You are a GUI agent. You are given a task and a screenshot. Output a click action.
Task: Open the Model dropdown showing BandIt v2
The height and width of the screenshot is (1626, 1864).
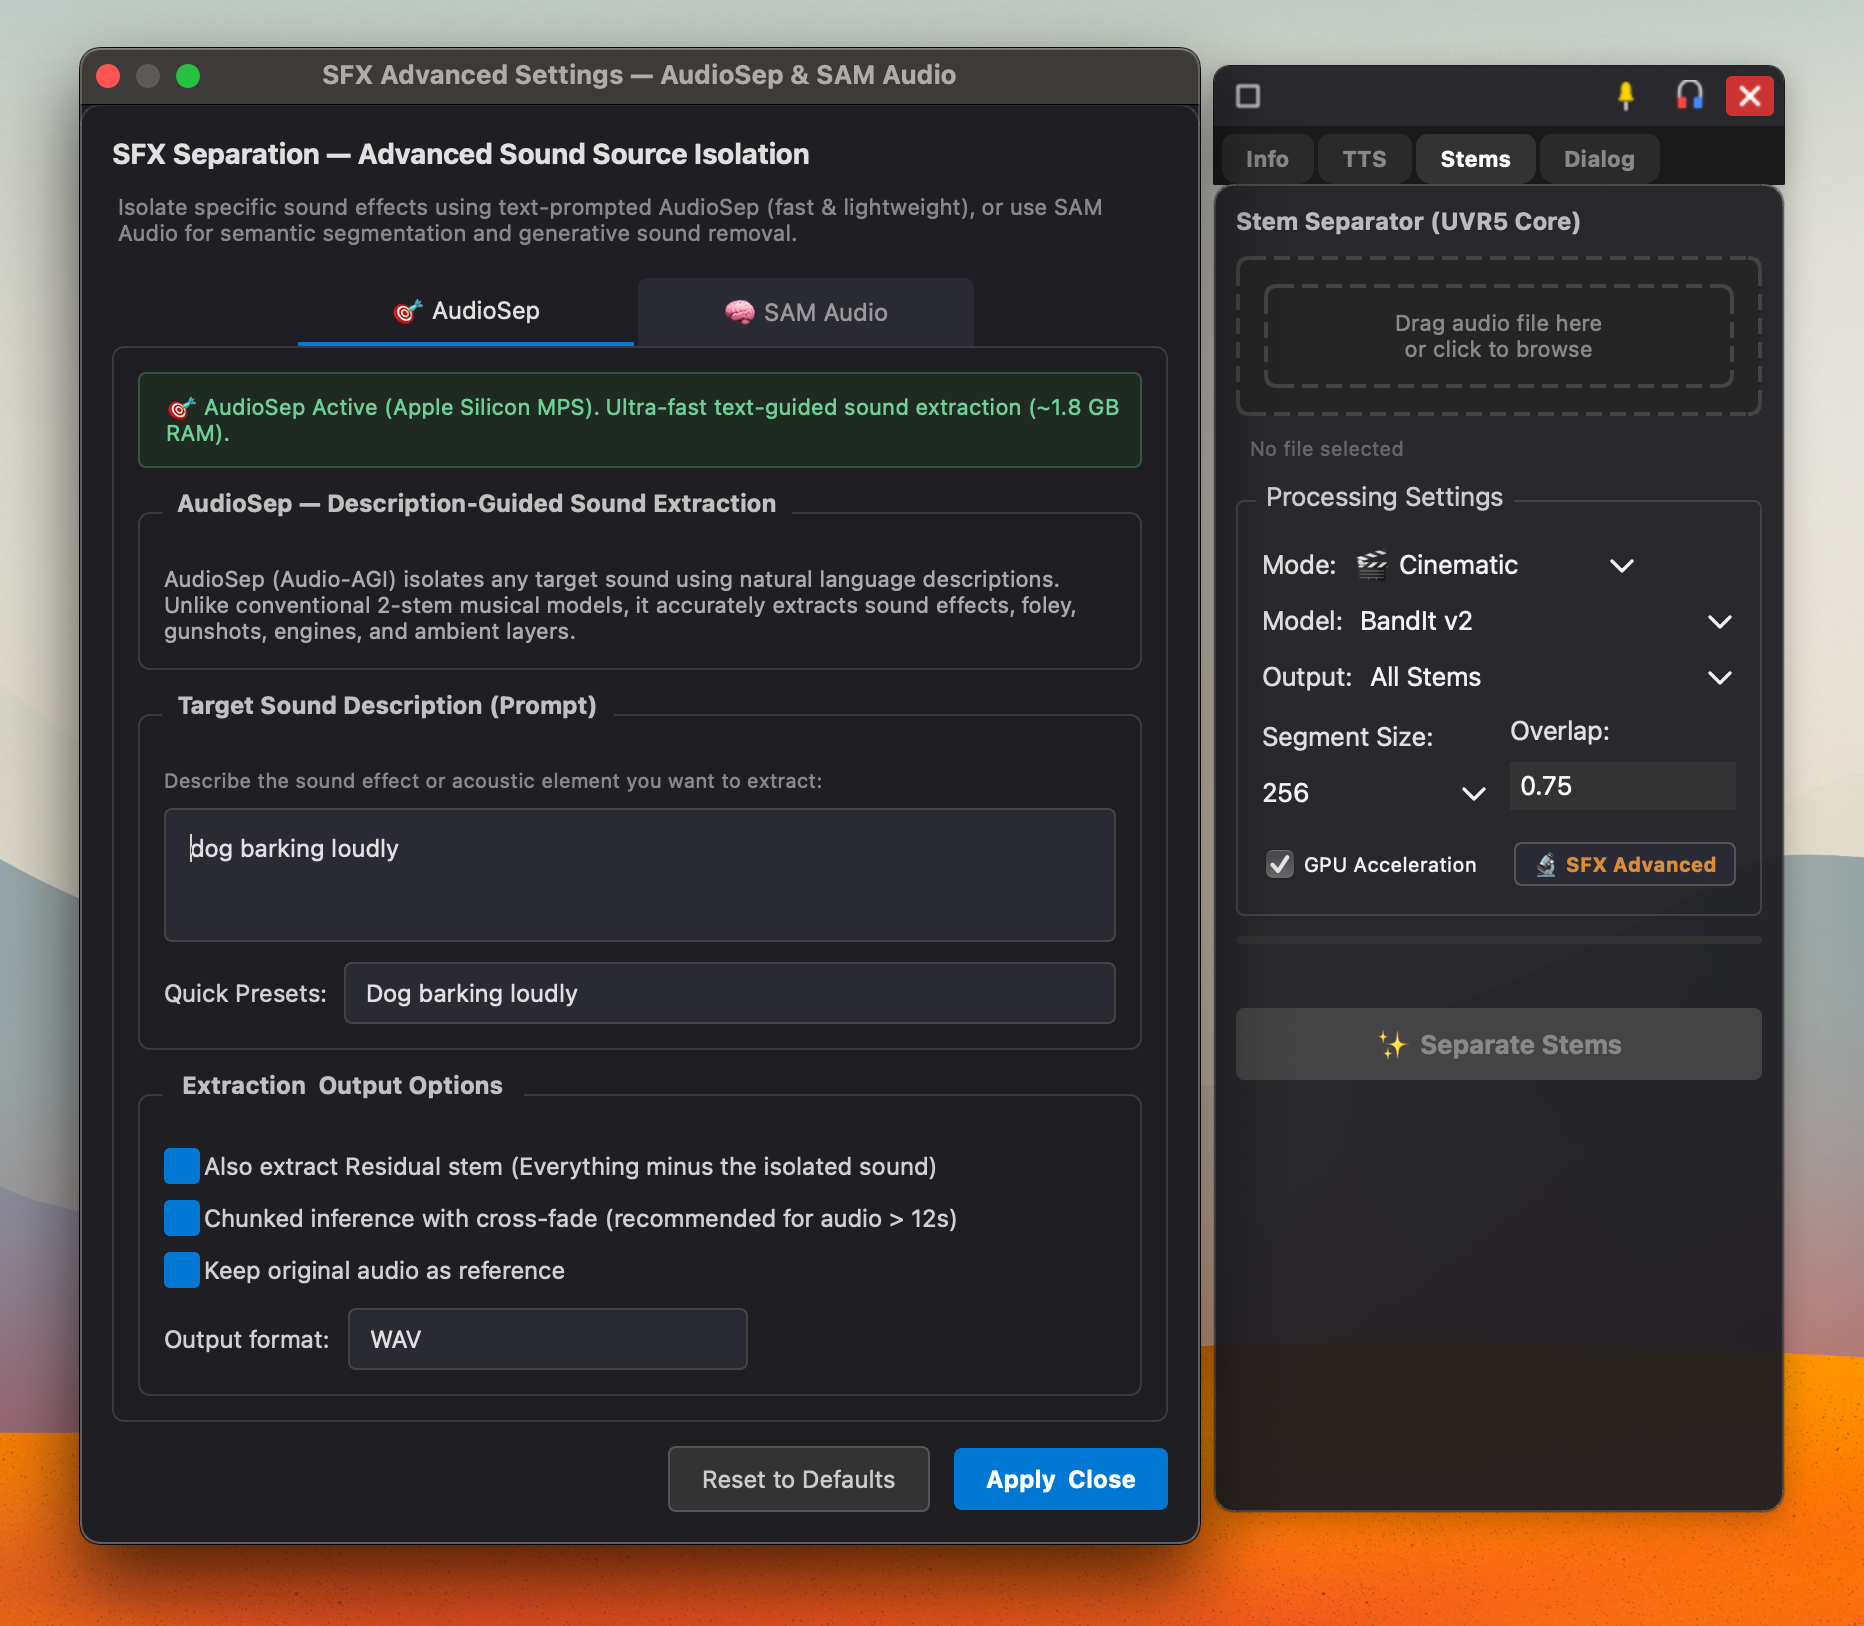[x=1548, y=621]
